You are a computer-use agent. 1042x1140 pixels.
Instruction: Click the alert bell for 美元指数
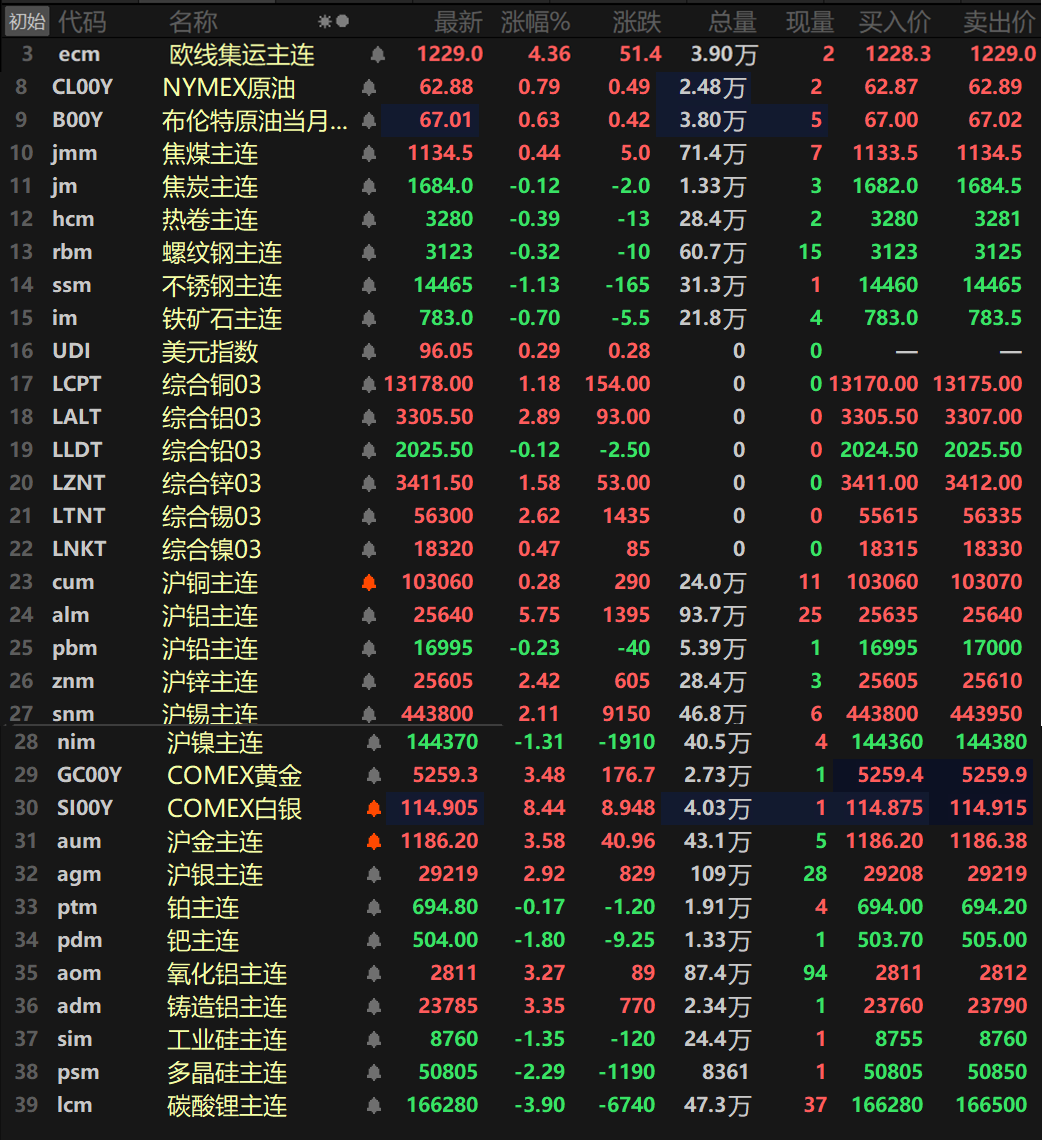(369, 351)
